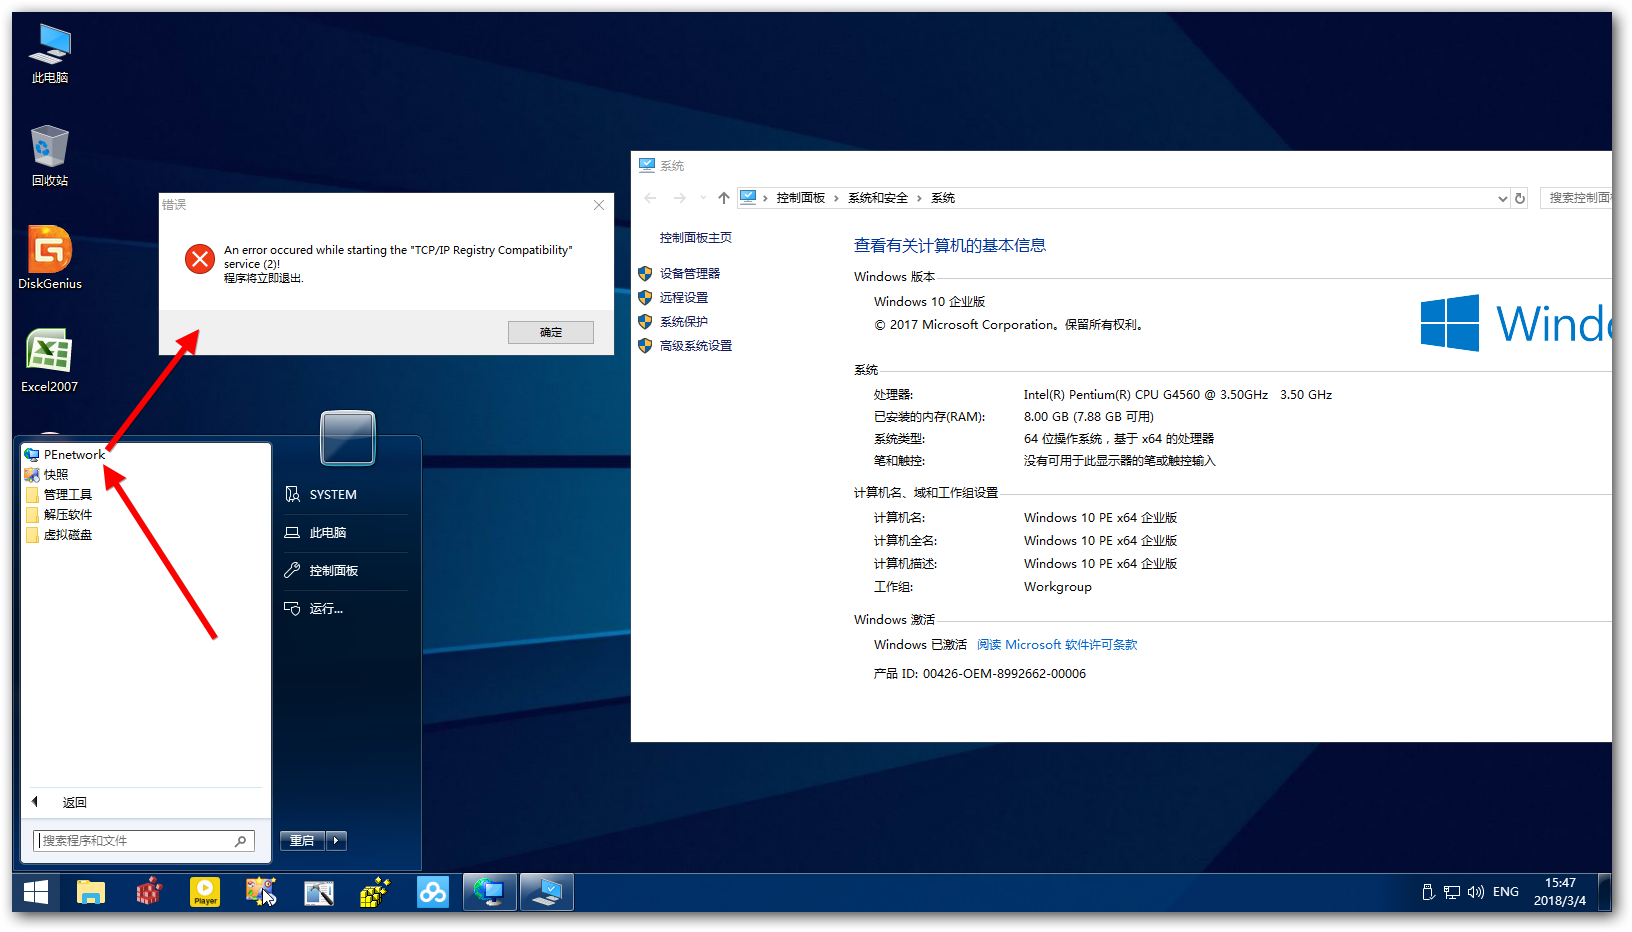Open the red cubes registry tool in taskbar
Viewport: 1632px width, 932px height.
[x=149, y=892]
